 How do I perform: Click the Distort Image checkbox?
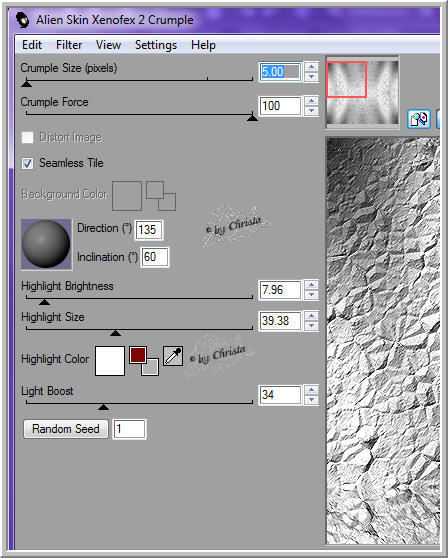tap(27, 137)
